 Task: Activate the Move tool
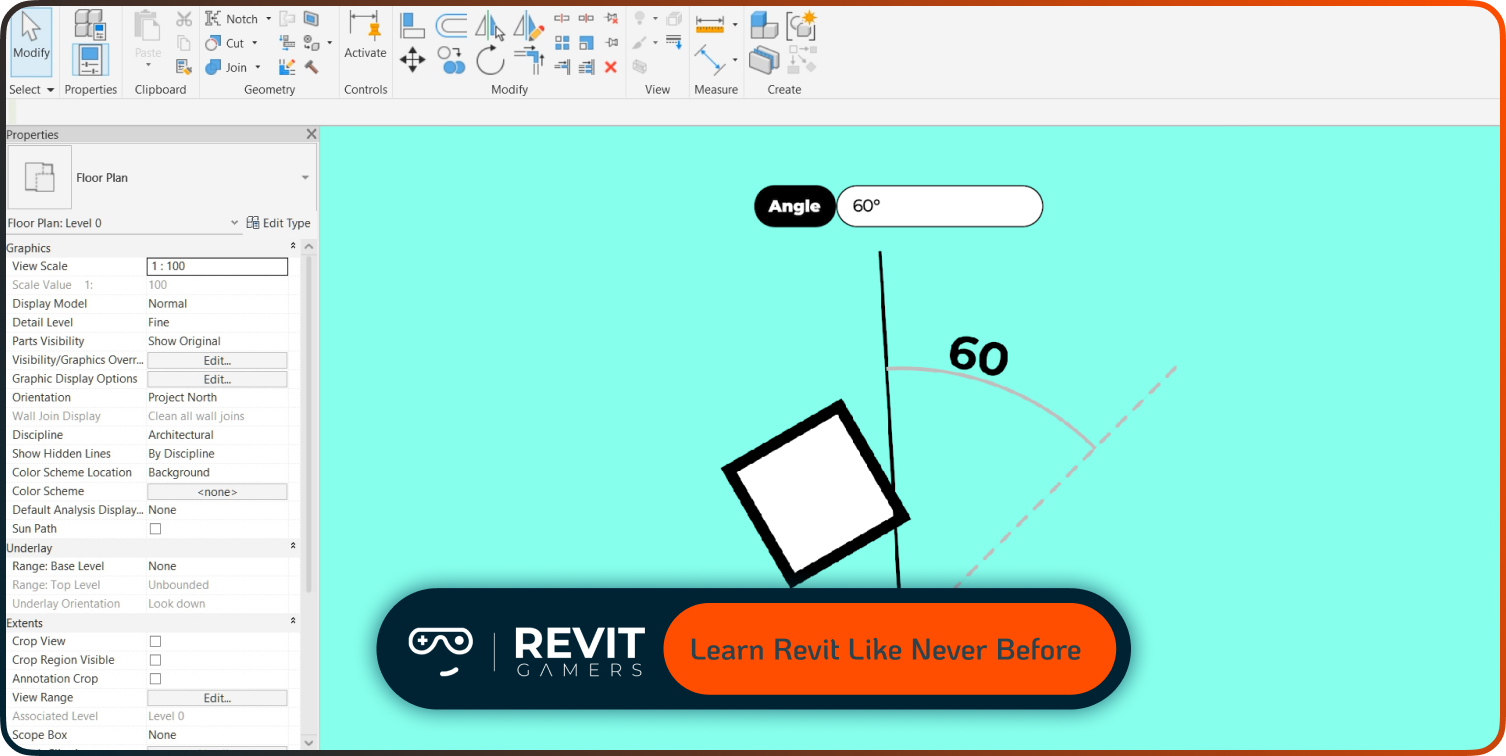412,59
